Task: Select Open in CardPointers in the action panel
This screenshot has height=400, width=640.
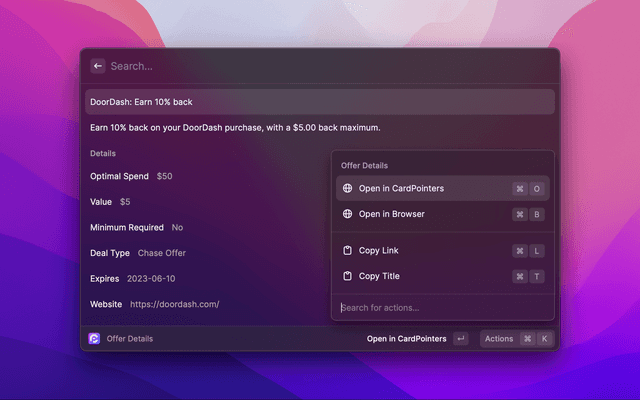Action: 401,188
